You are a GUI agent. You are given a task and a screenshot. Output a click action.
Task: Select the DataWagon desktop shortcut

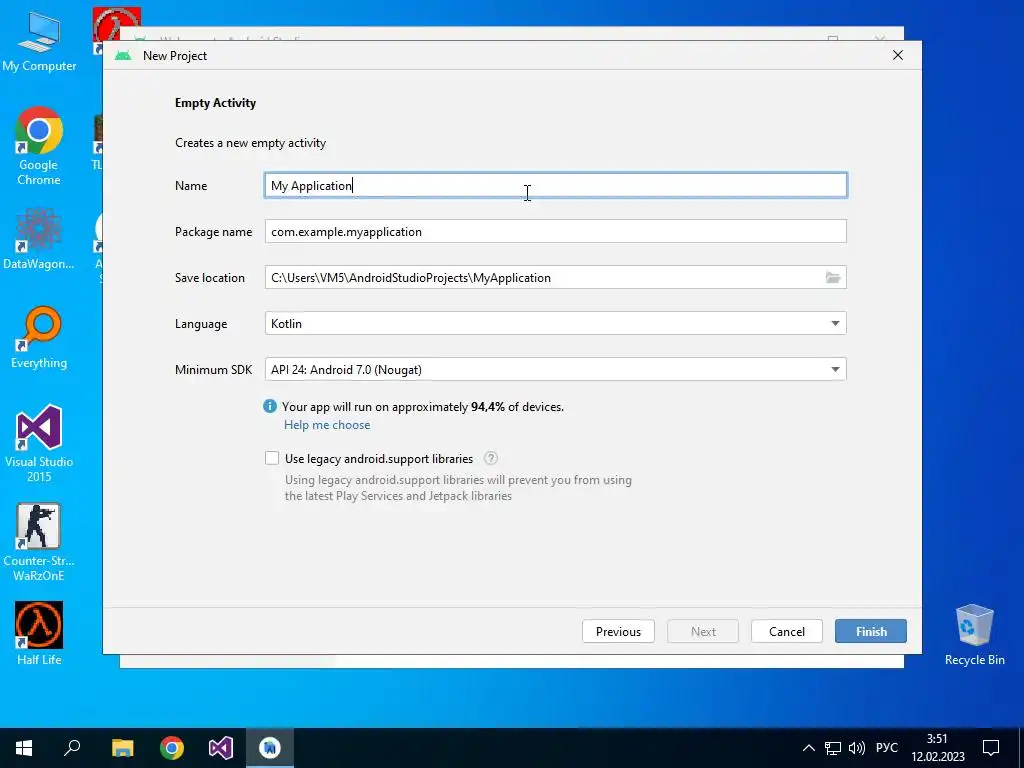[x=39, y=239]
